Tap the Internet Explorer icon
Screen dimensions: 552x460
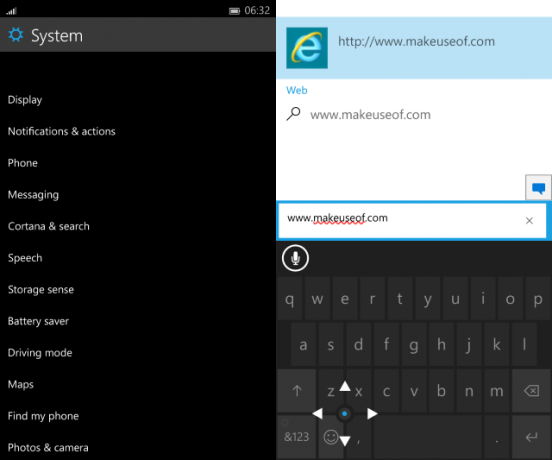point(307,48)
